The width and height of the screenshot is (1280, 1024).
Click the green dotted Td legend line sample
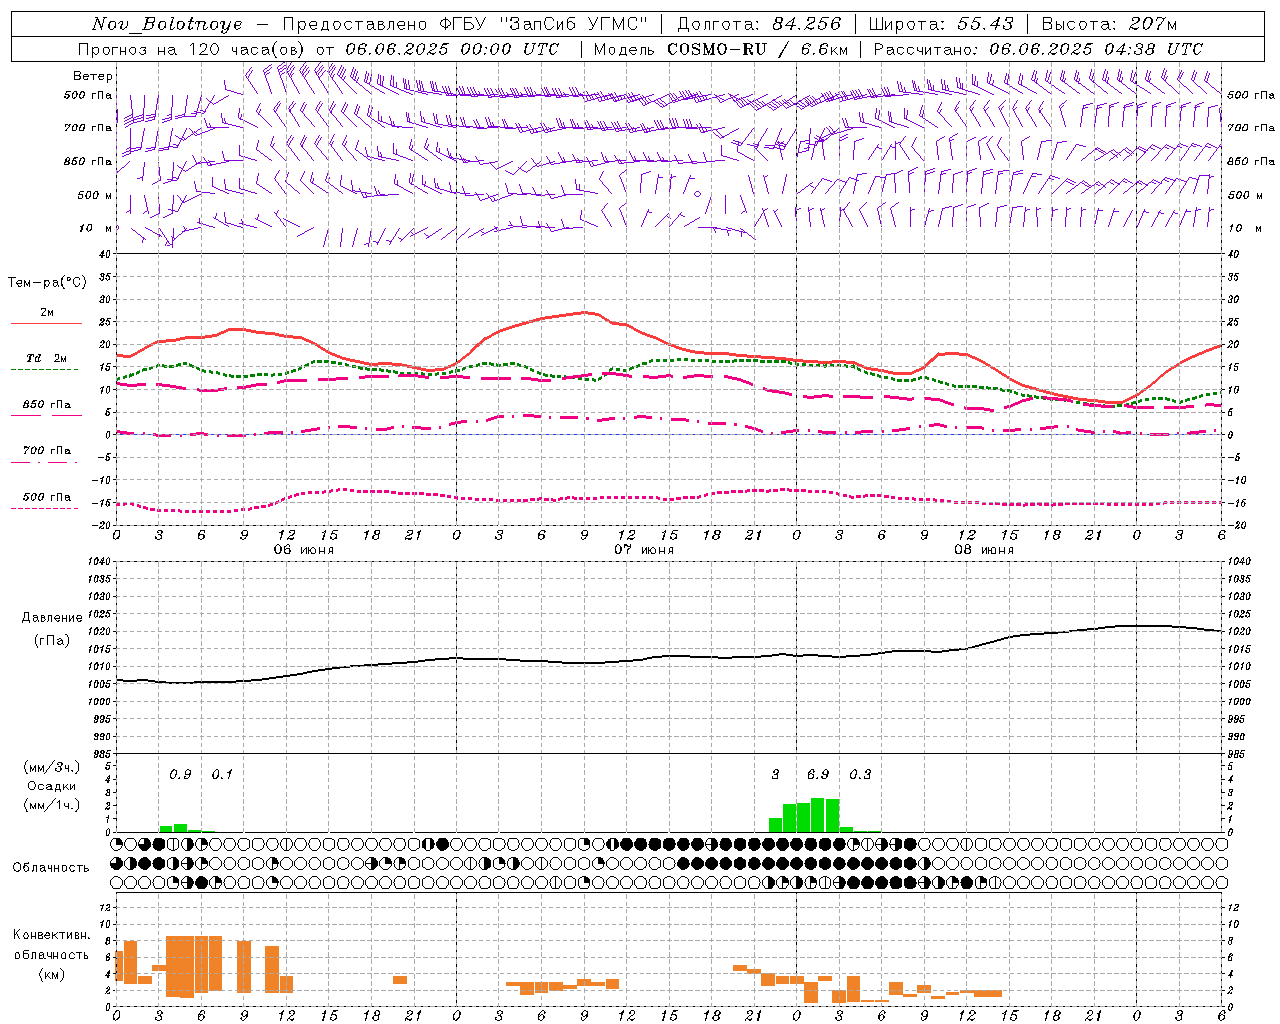pos(44,370)
